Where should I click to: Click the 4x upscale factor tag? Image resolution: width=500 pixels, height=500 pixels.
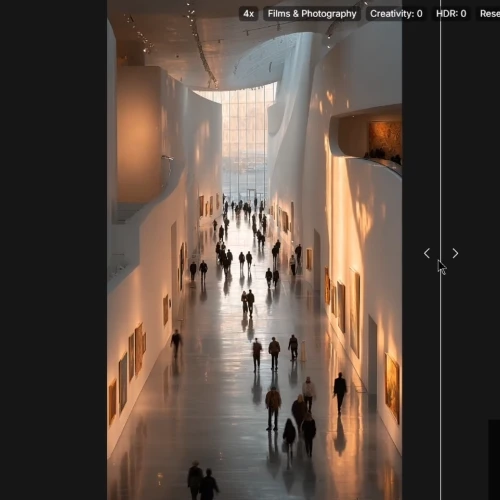[248, 14]
